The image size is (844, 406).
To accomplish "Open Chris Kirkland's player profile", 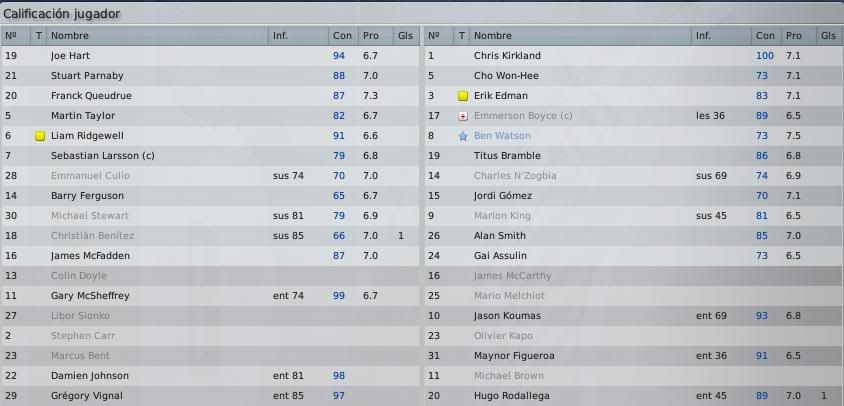I will pyautogui.click(x=507, y=56).
